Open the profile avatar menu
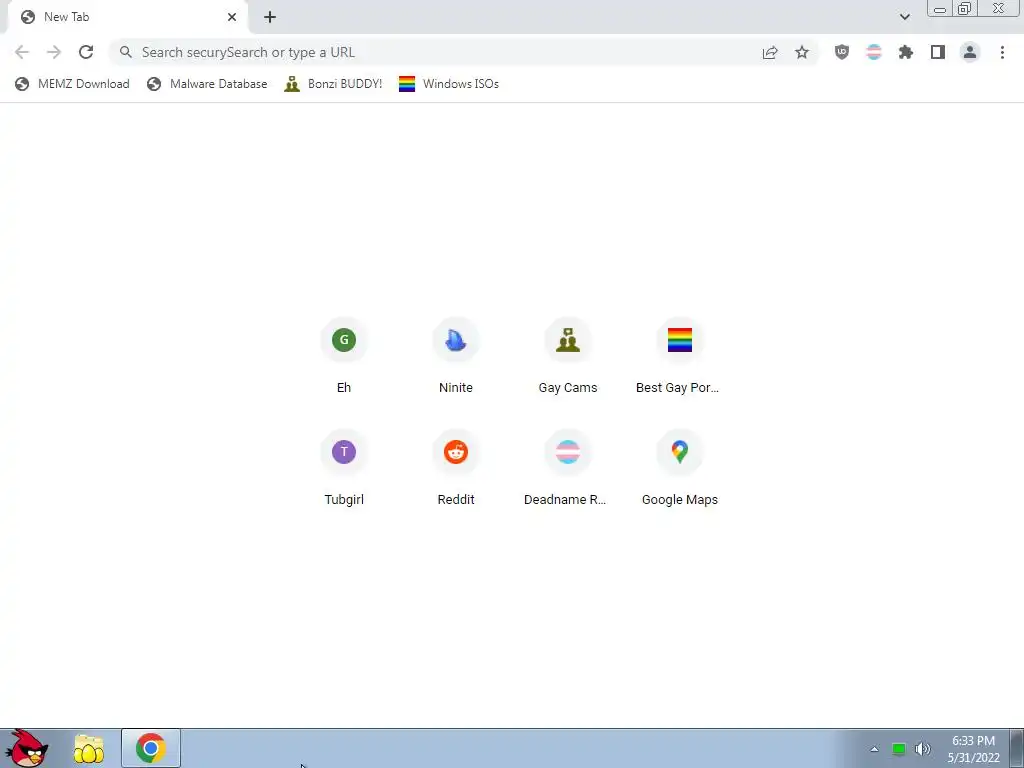The width and height of the screenshot is (1024, 768). click(x=970, y=52)
